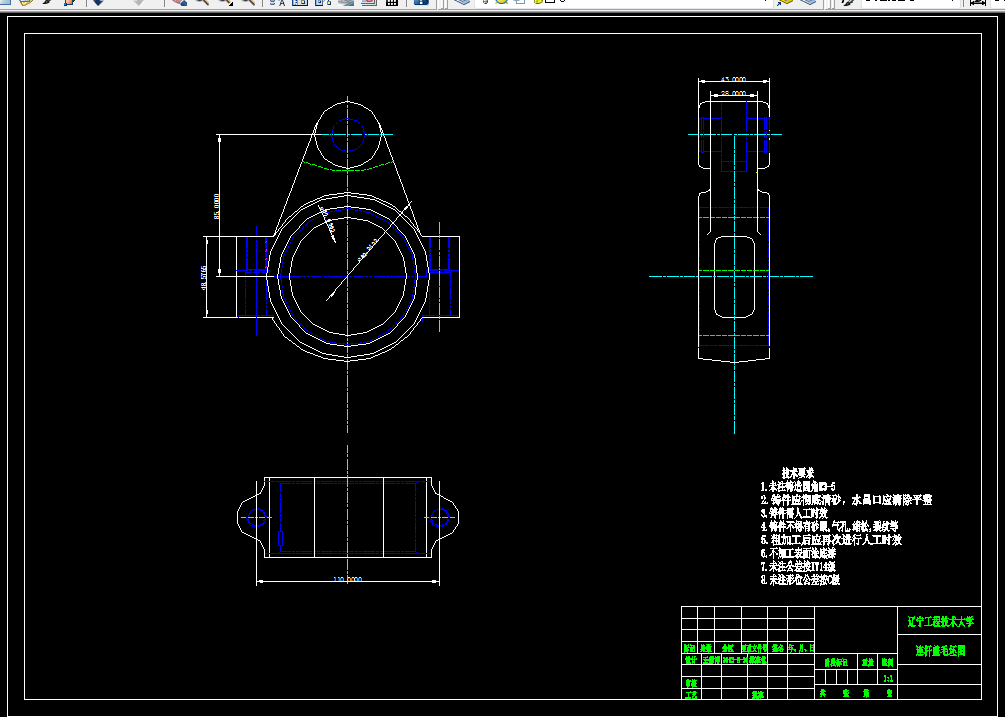
Task: Select the small blue rectangle inside the bottom view
Action: (x=281, y=538)
